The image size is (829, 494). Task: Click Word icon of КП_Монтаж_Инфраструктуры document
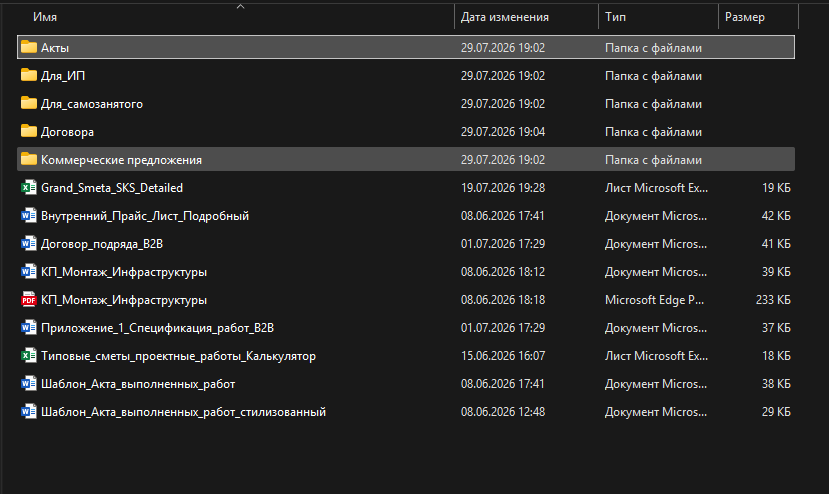(29, 271)
